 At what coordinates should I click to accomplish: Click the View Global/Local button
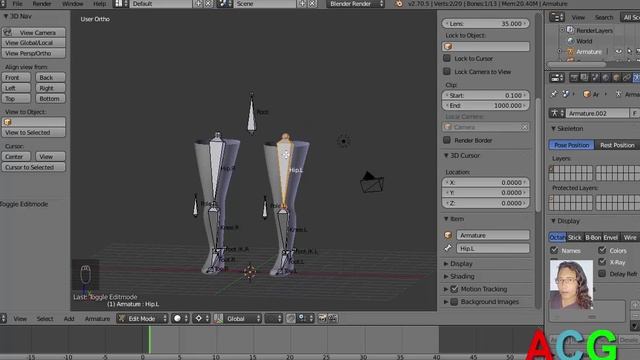point(33,43)
